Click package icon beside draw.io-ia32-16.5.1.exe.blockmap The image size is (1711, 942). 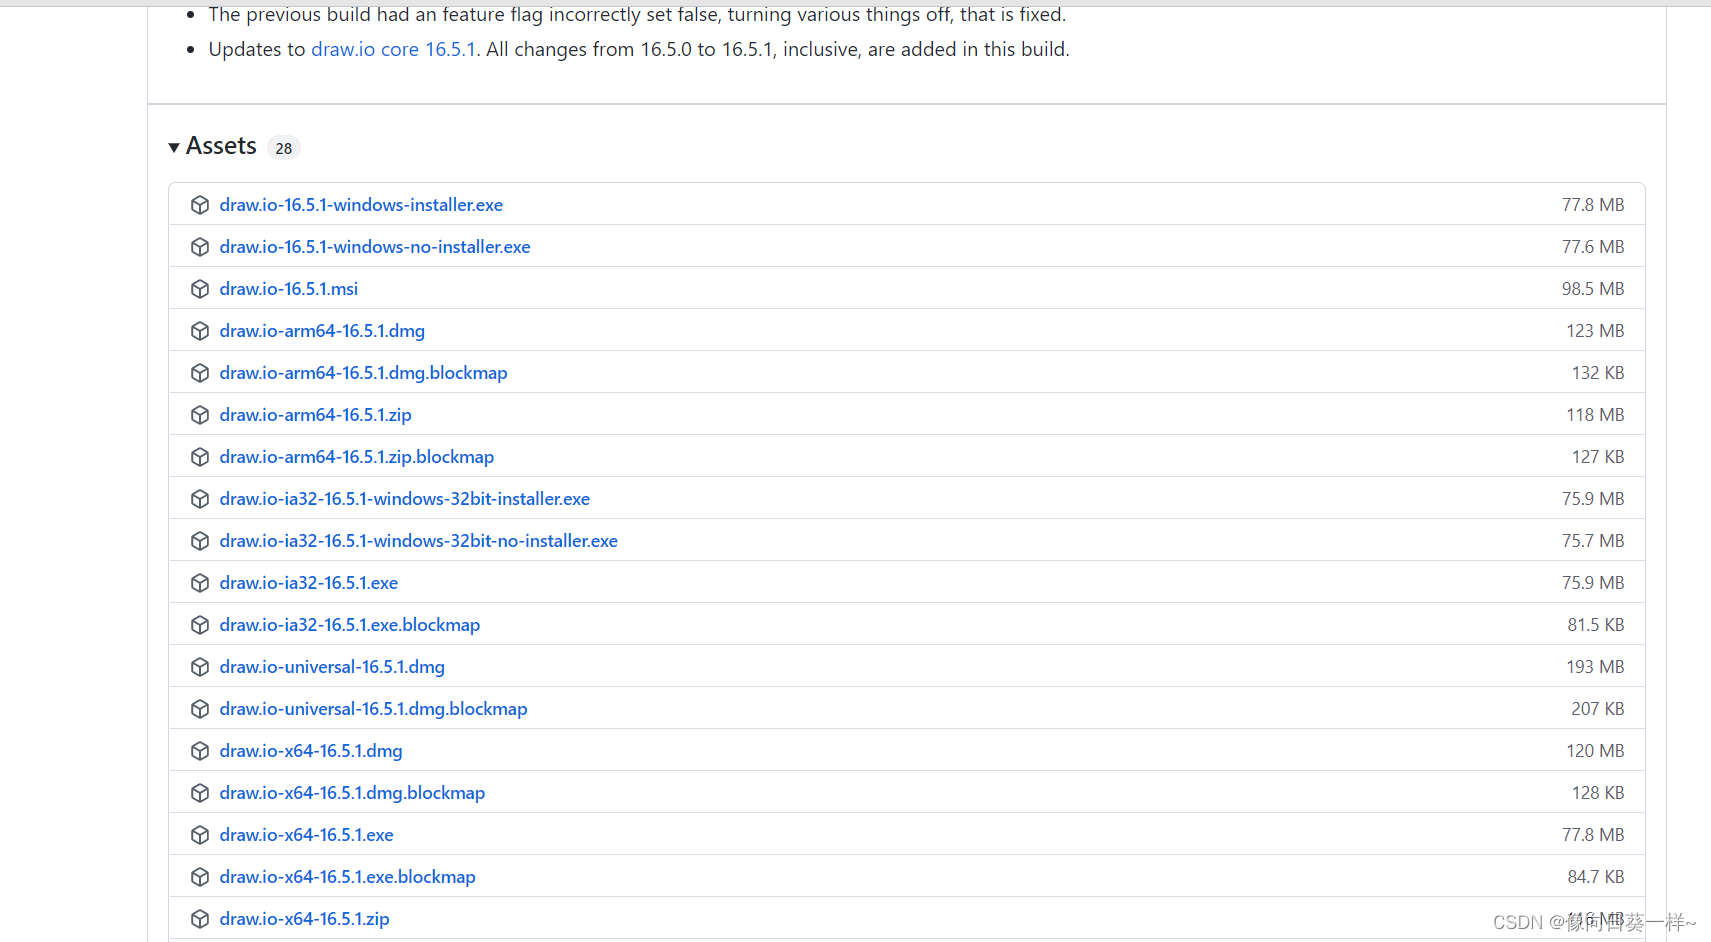click(200, 625)
